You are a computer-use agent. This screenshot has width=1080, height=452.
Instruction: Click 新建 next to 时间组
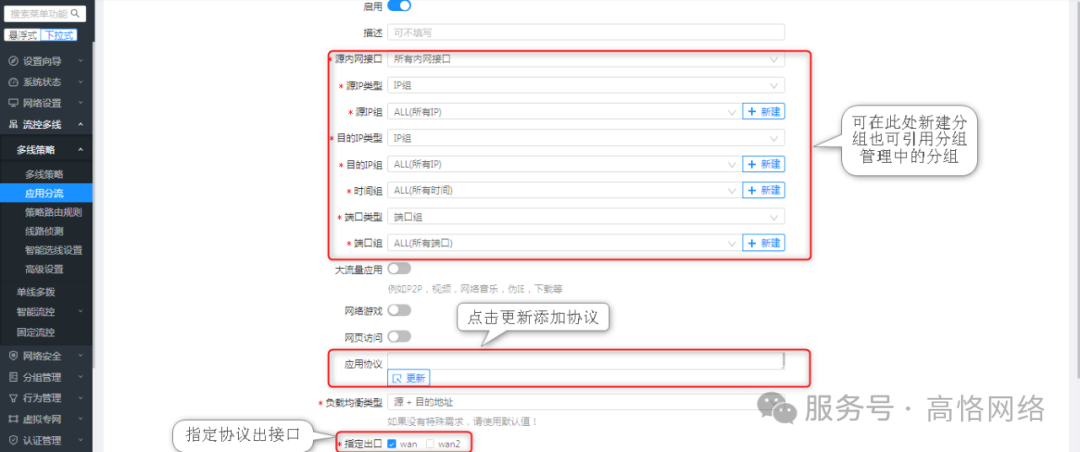tap(764, 190)
